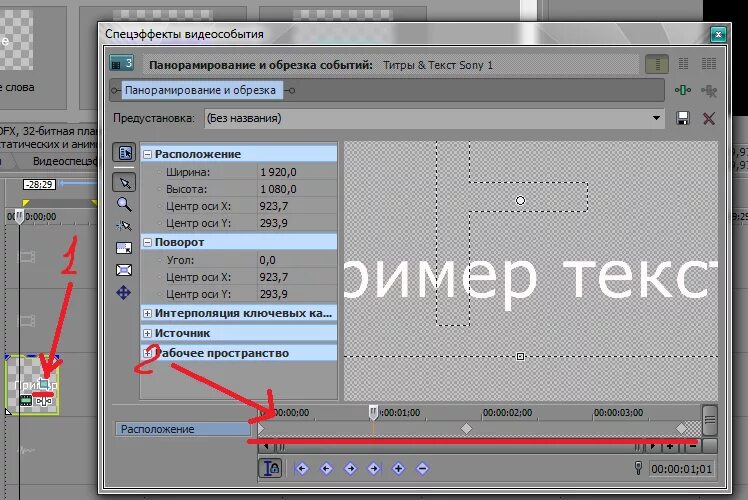Viewport: 748px width, 500px height.
Task: Toggle the Size About Center icon
Action: (124, 271)
